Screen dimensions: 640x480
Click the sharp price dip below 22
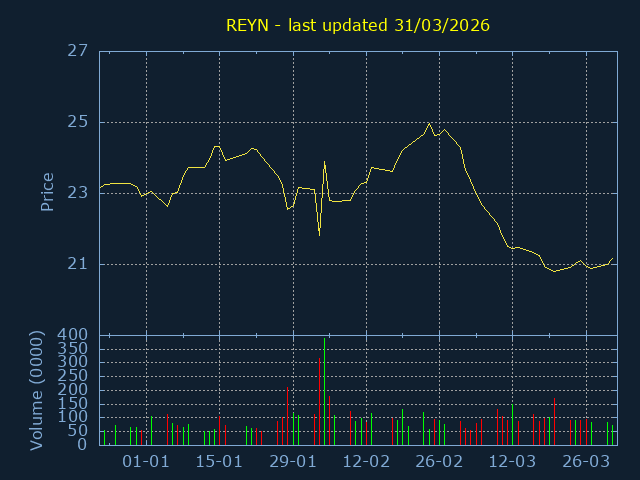coord(319,234)
